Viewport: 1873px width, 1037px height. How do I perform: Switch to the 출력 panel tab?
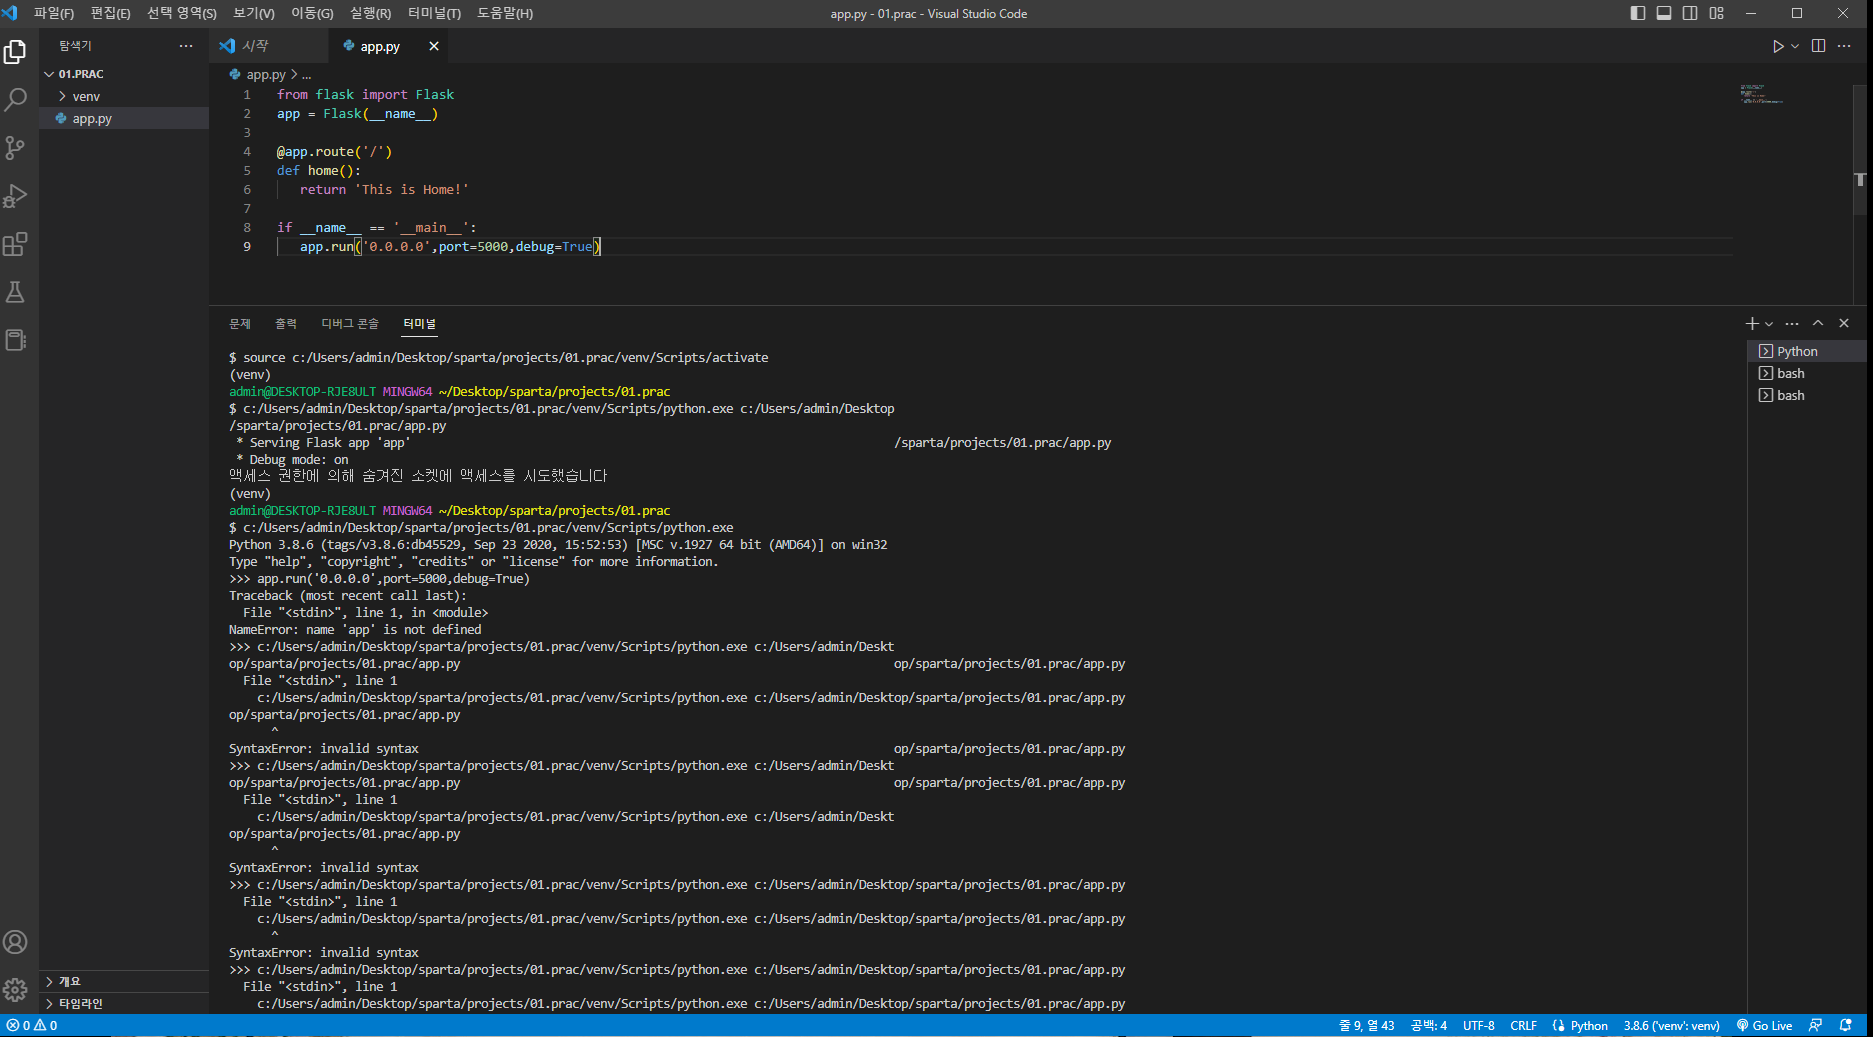point(286,323)
